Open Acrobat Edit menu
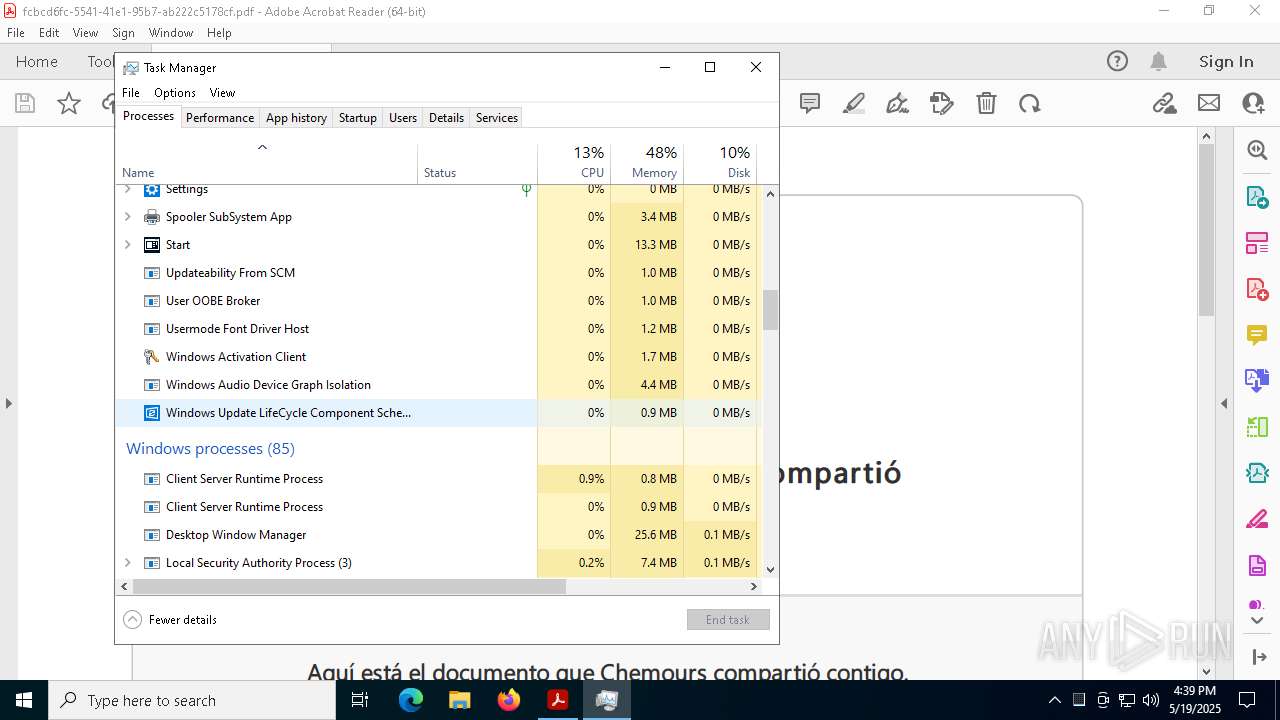Image resolution: width=1280 pixels, height=720 pixels. (x=49, y=33)
